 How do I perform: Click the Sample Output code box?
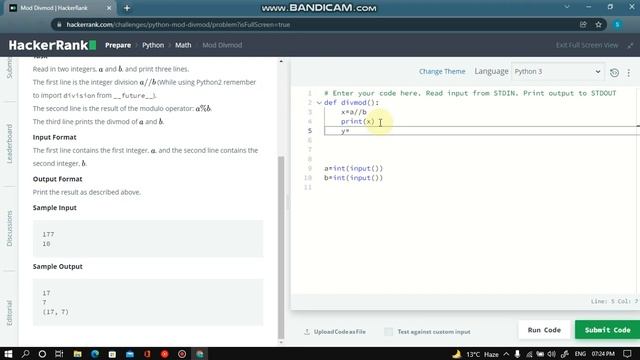pos(148,302)
